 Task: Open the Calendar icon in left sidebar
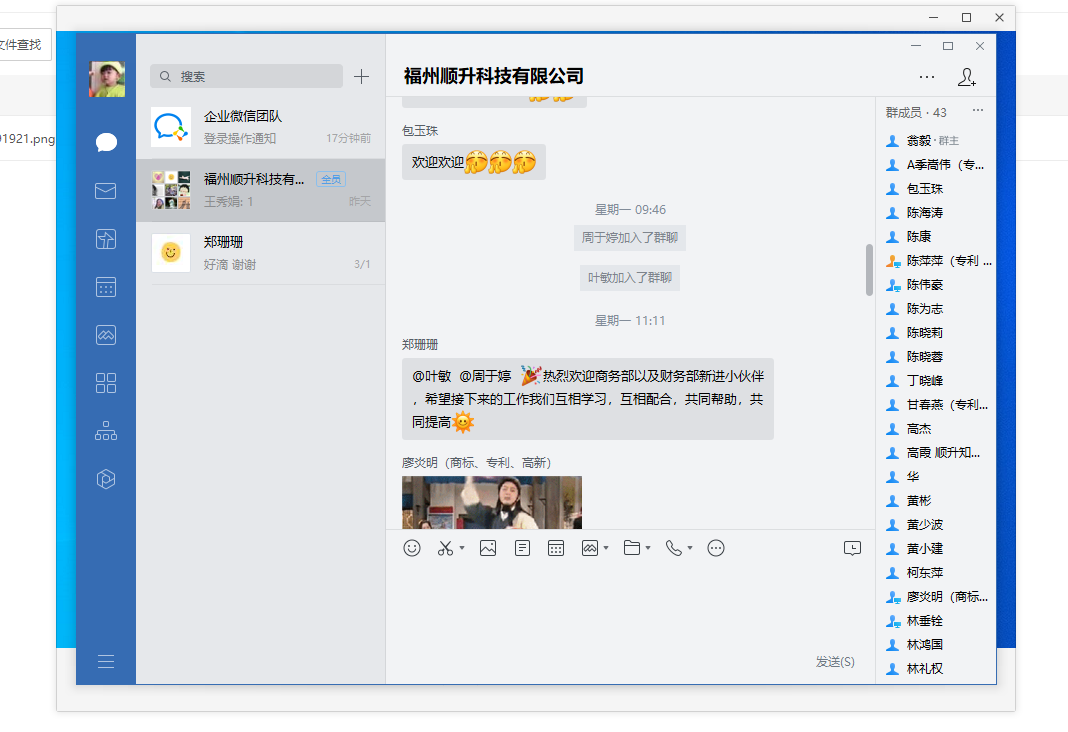point(106,287)
